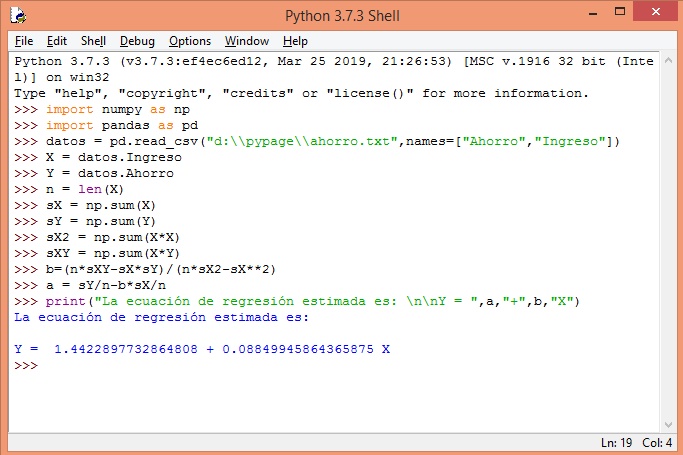Open the Edit menu

tap(57, 41)
